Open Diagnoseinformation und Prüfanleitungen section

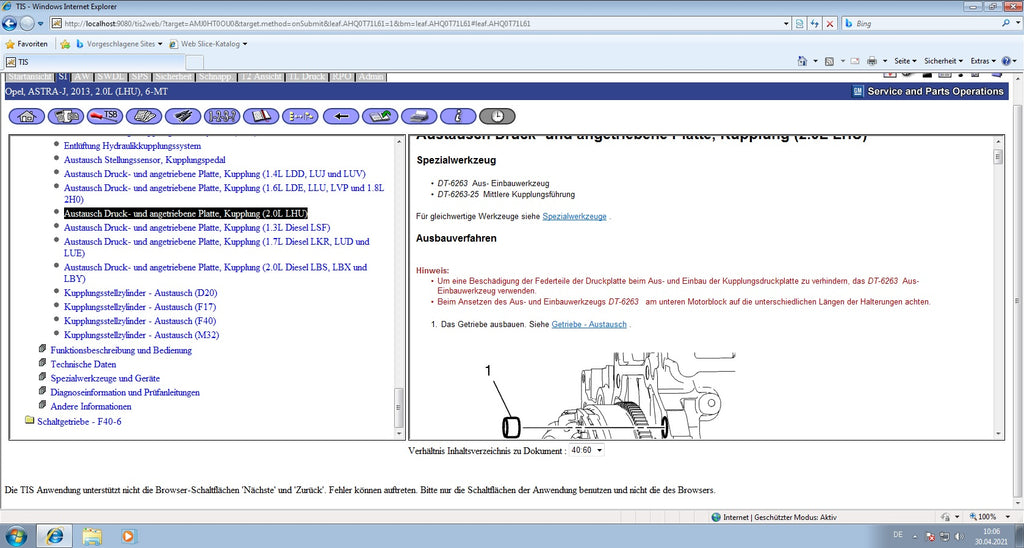[x=125, y=393]
